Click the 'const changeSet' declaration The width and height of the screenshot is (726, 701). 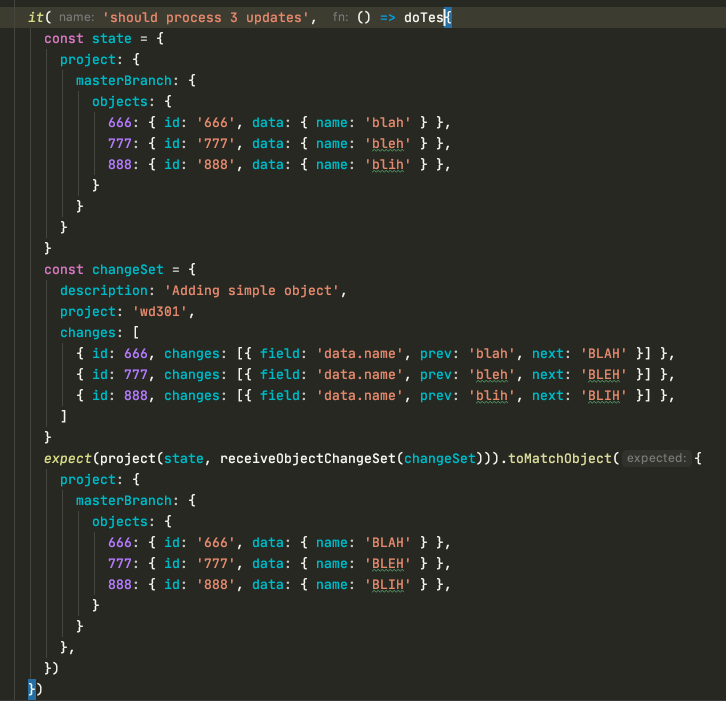click(104, 269)
